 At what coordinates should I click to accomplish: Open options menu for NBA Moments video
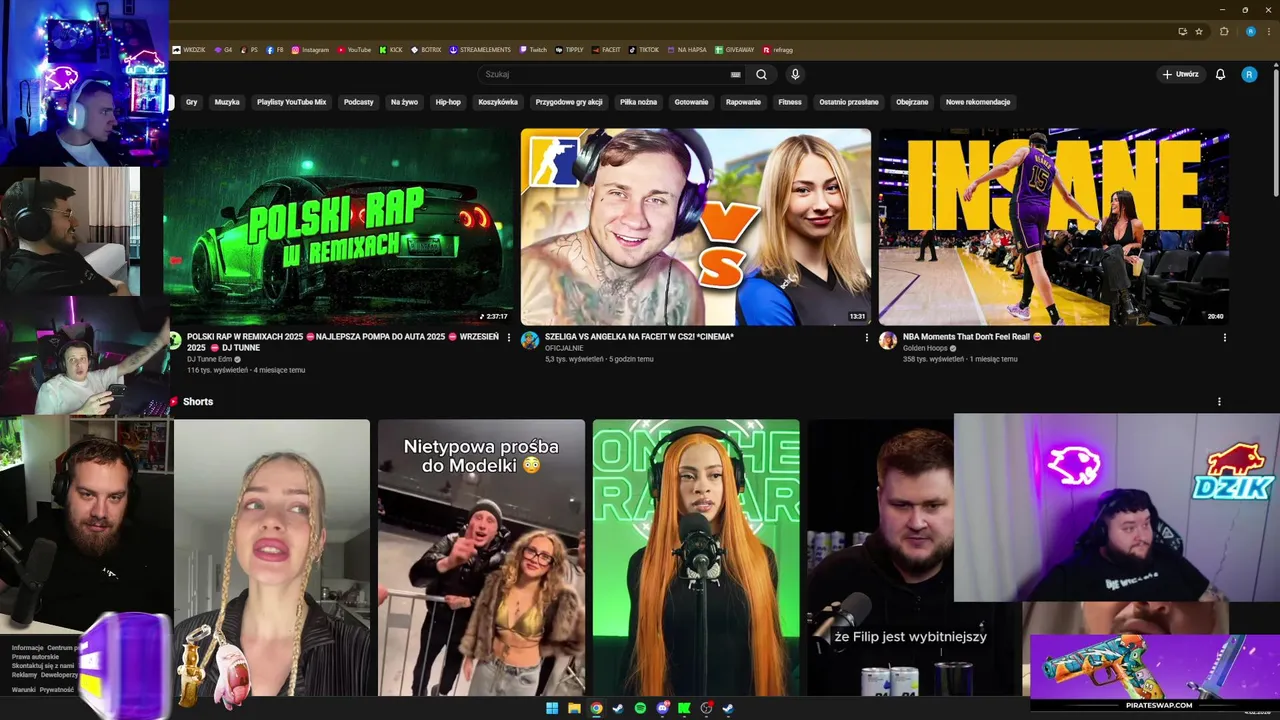[1224, 337]
